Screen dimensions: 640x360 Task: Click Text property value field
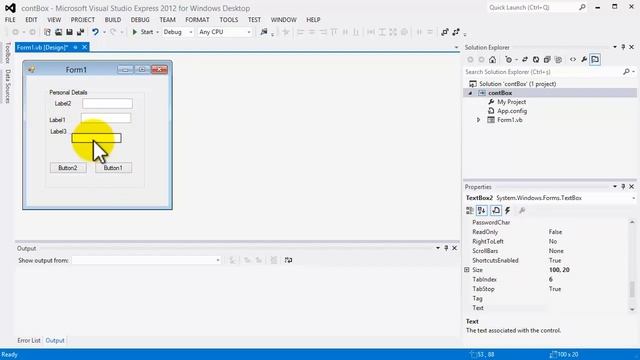(x=587, y=308)
